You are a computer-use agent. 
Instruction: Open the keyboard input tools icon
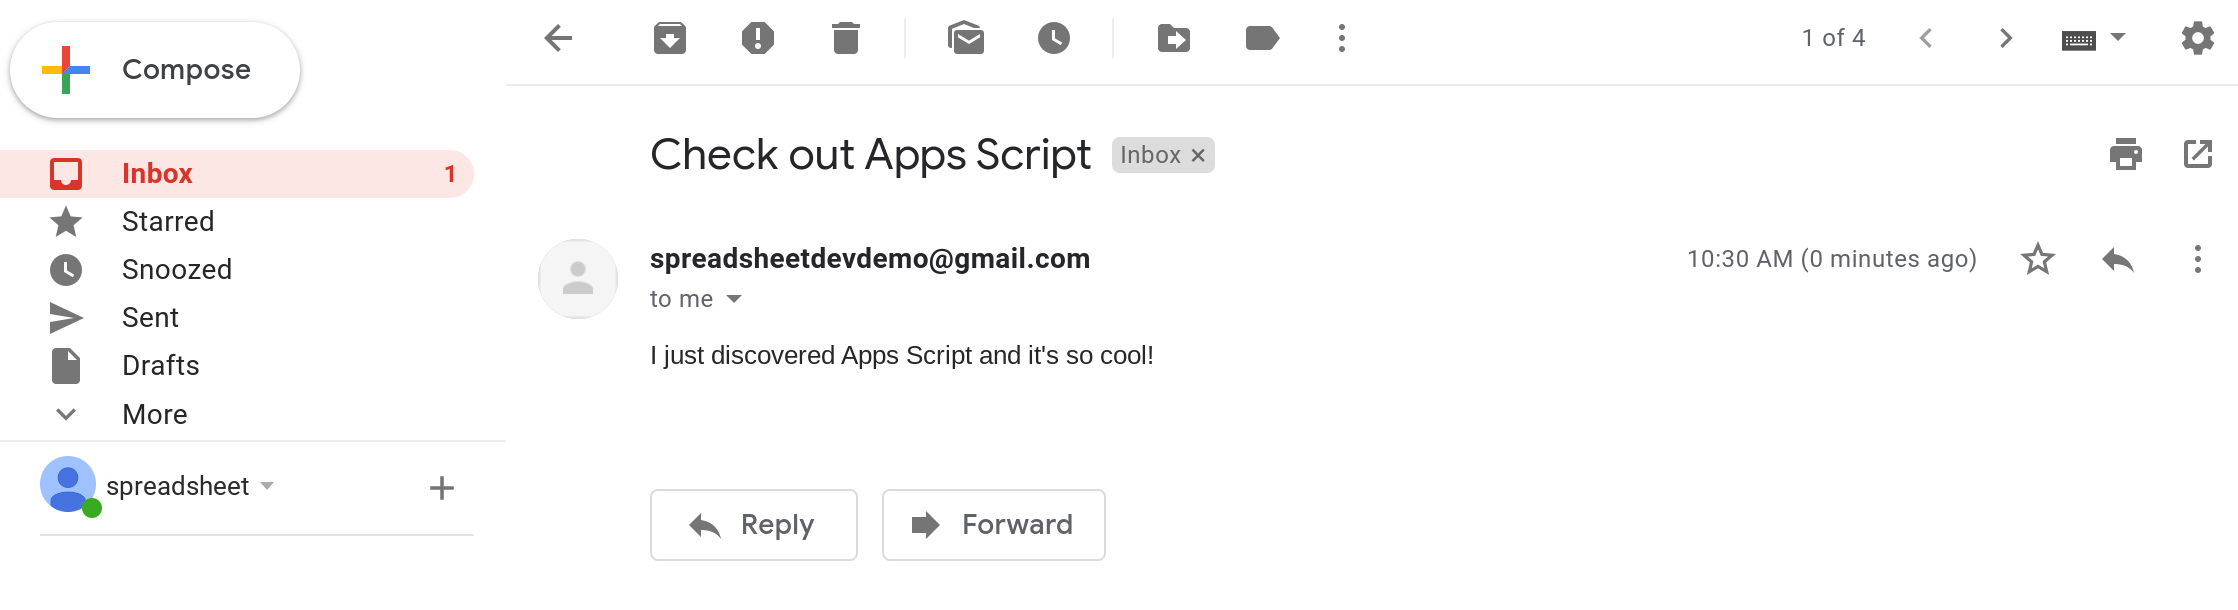(x=2079, y=40)
